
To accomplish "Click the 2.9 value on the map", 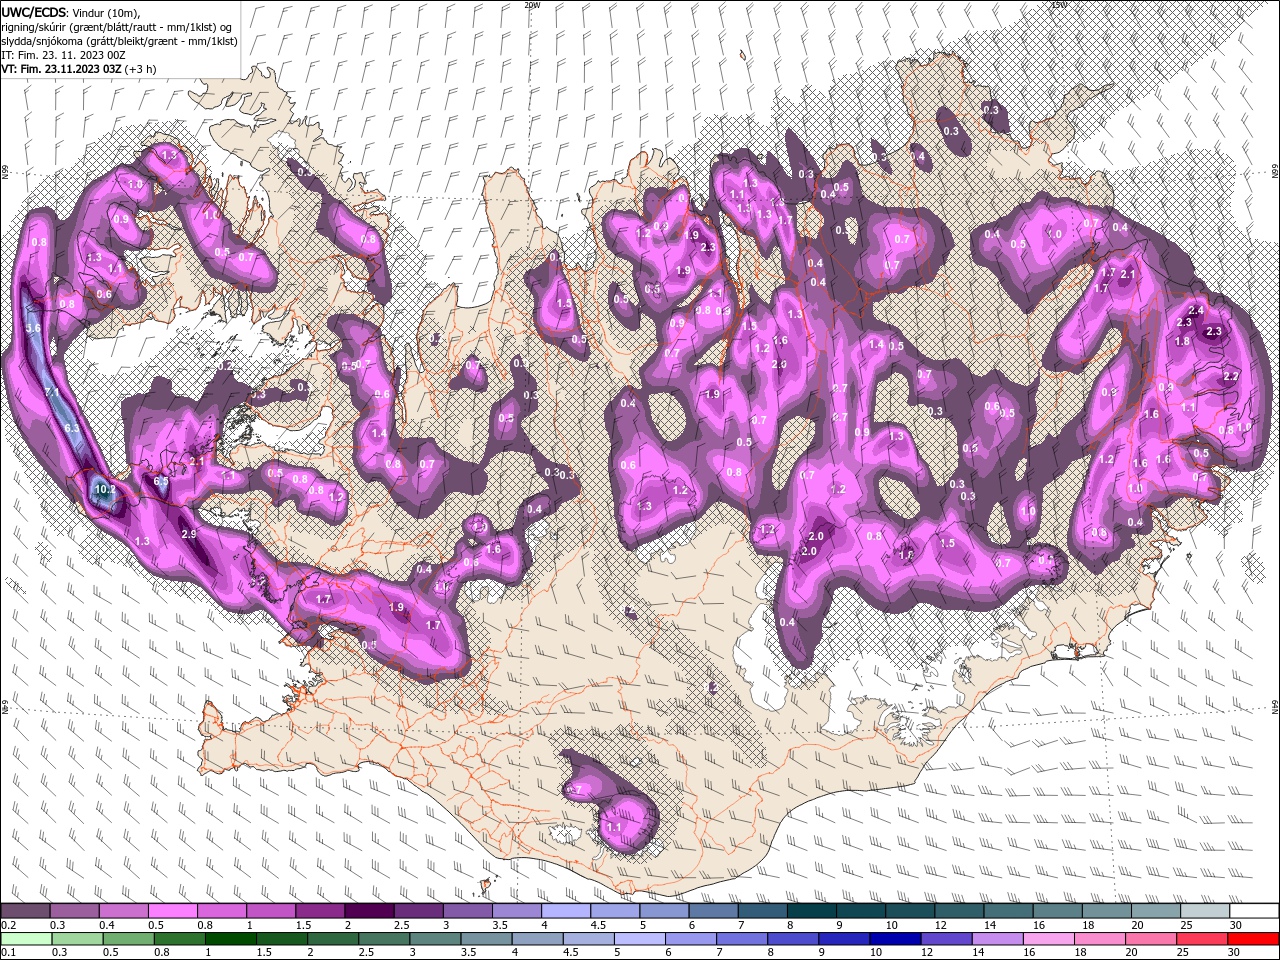I will (189, 535).
